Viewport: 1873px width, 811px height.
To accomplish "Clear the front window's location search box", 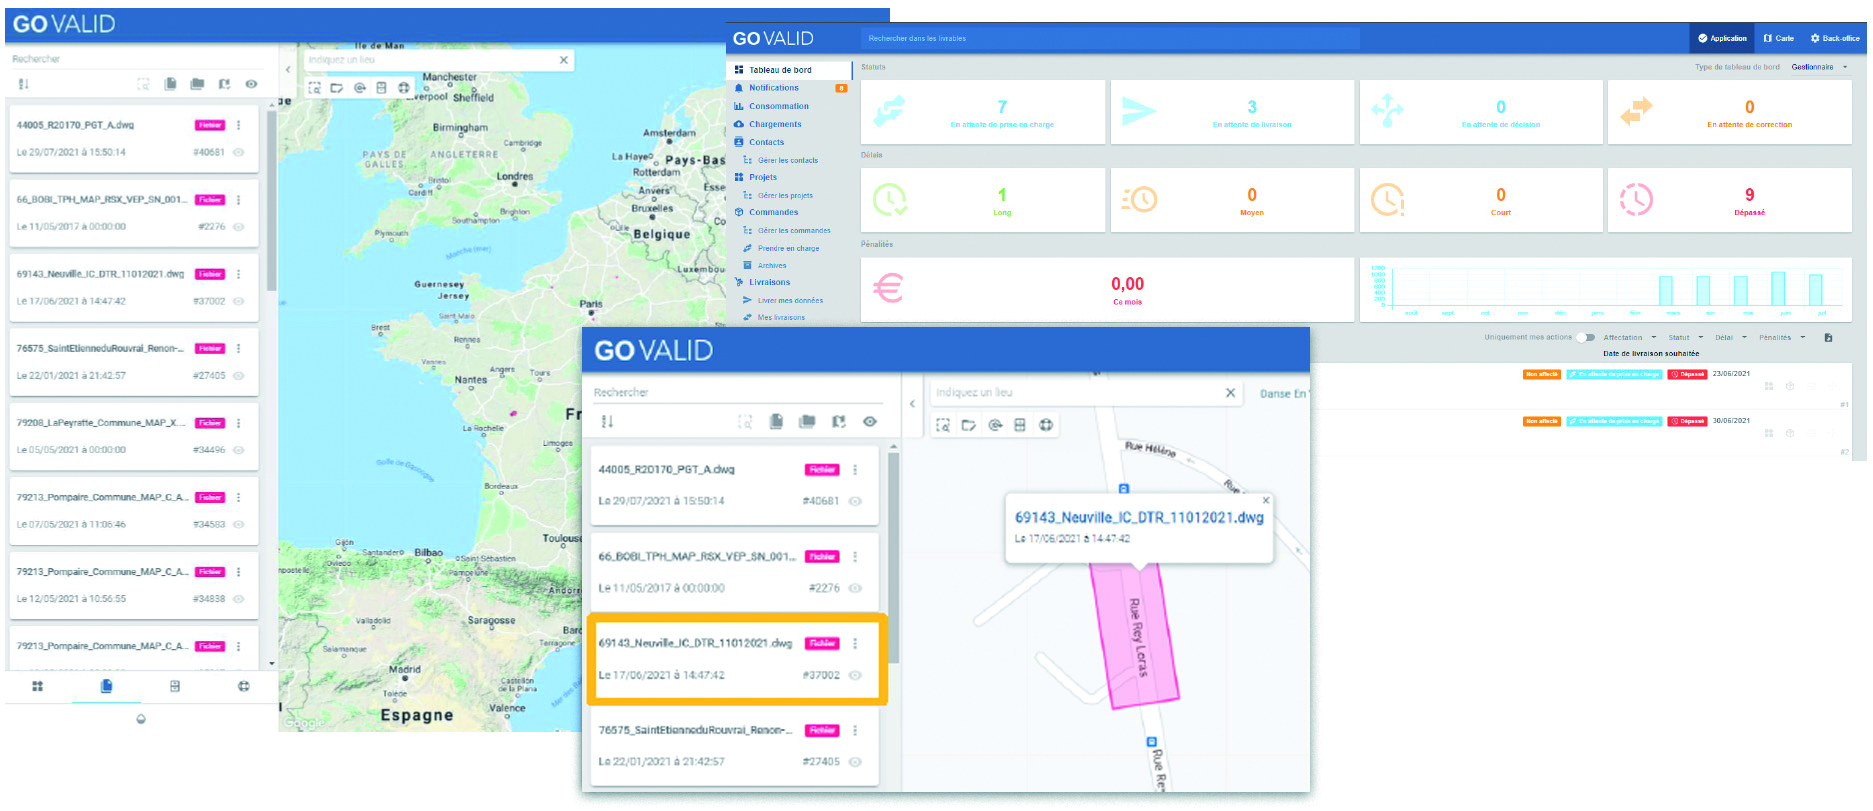I will click(1231, 393).
